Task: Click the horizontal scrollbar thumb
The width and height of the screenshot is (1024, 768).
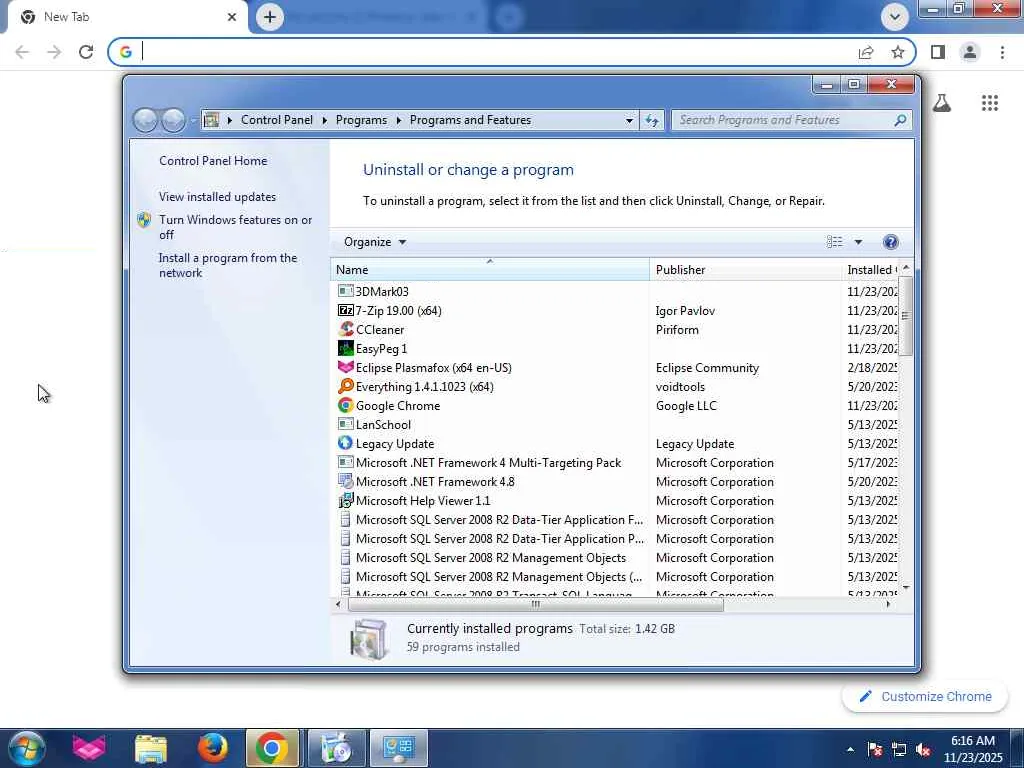Action: [x=536, y=605]
